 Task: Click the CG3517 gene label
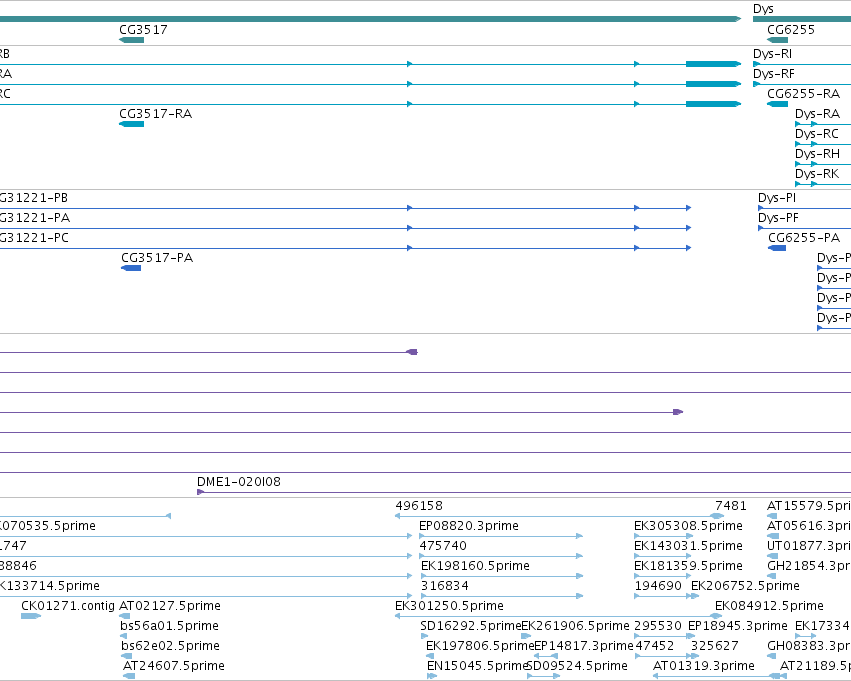coord(143,29)
